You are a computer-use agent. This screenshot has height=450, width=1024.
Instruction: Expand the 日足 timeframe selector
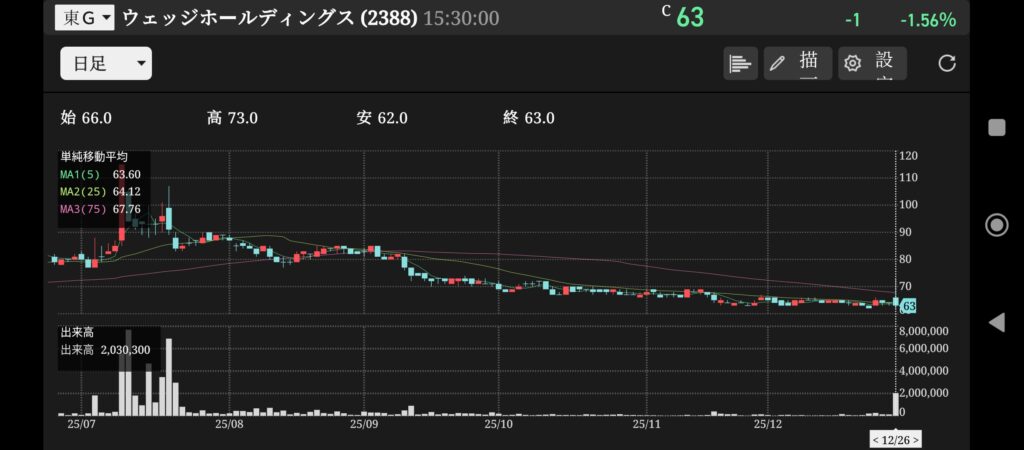(x=106, y=64)
